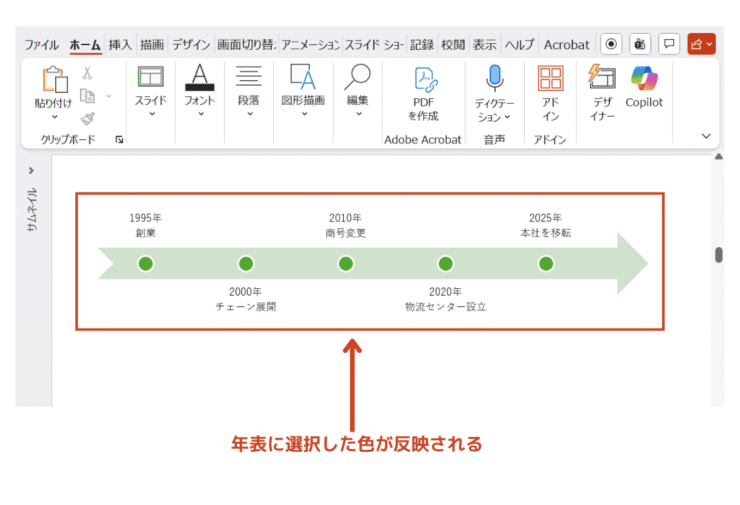
Task: Switch to the デザイン tab
Action: pyautogui.click(x=191, y=45)
